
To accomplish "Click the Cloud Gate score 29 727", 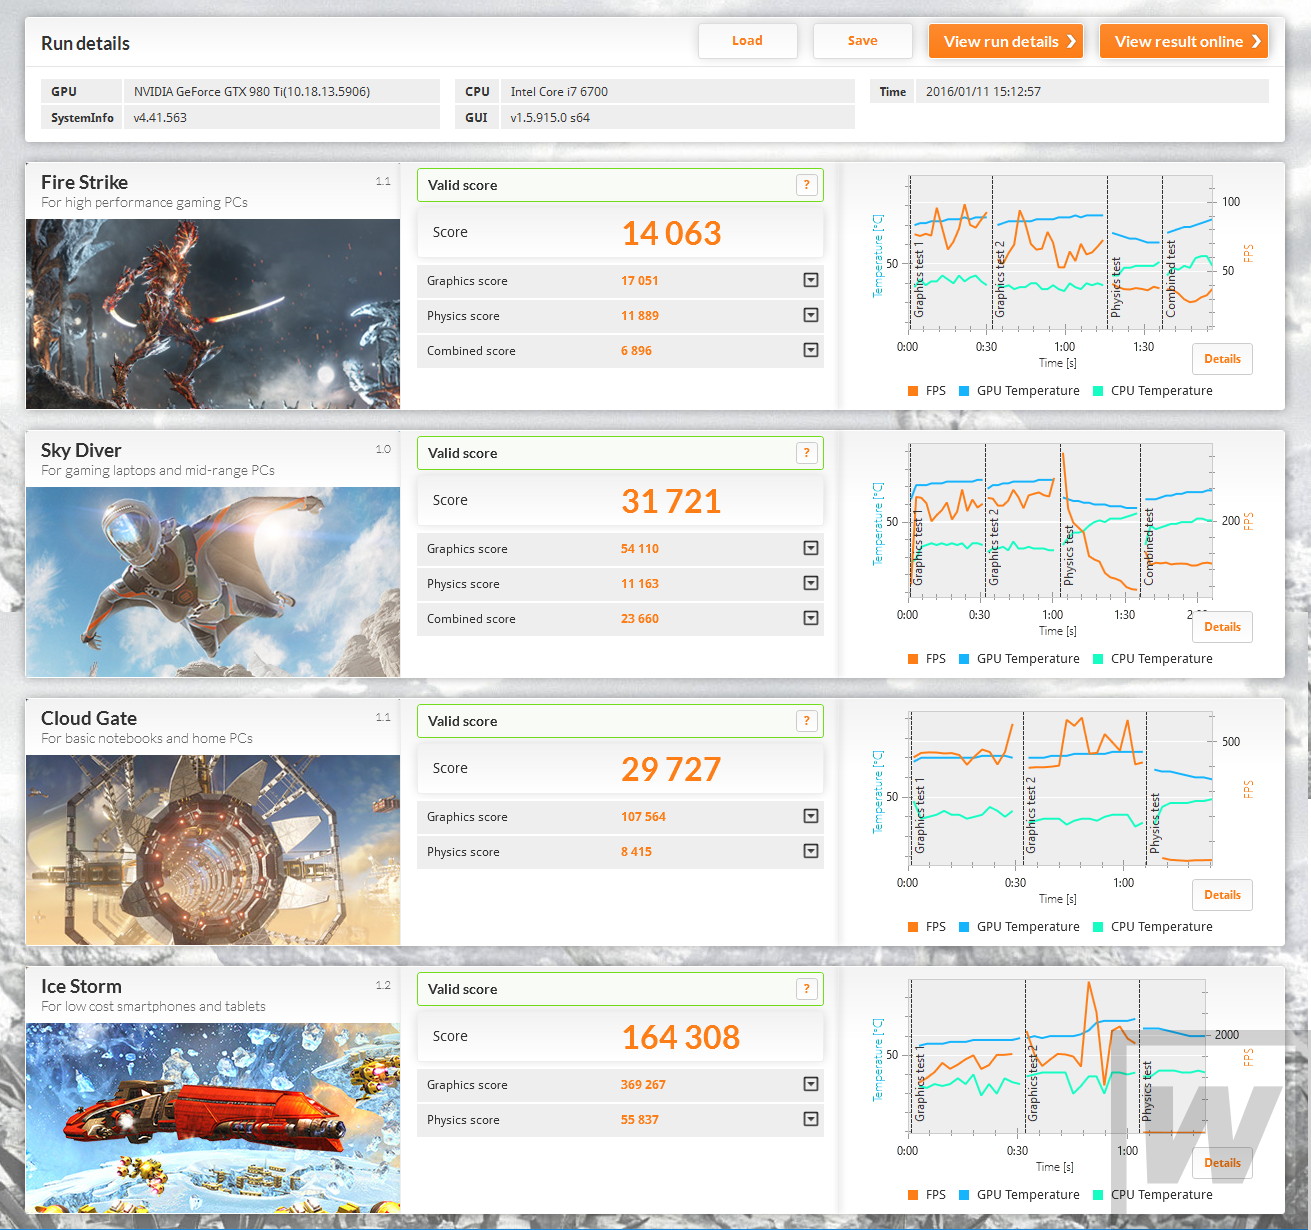I will (x=671, y=769).
